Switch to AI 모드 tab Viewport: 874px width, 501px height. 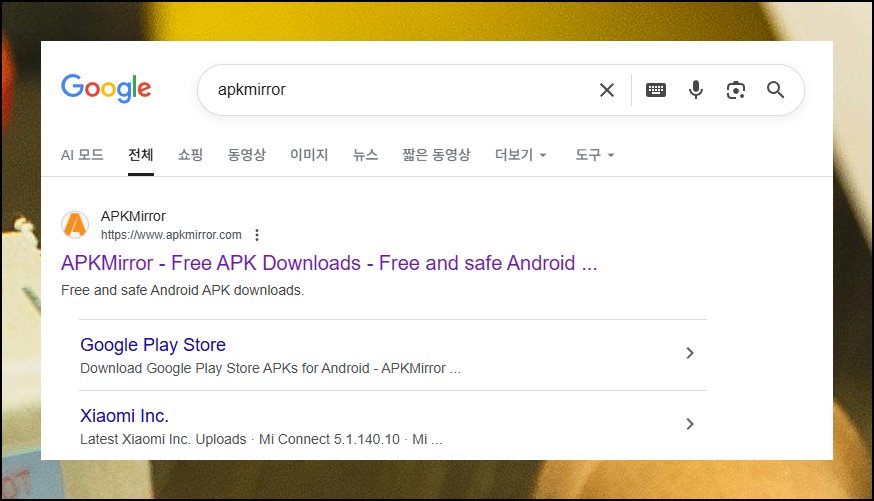click(x=82, y=154)
